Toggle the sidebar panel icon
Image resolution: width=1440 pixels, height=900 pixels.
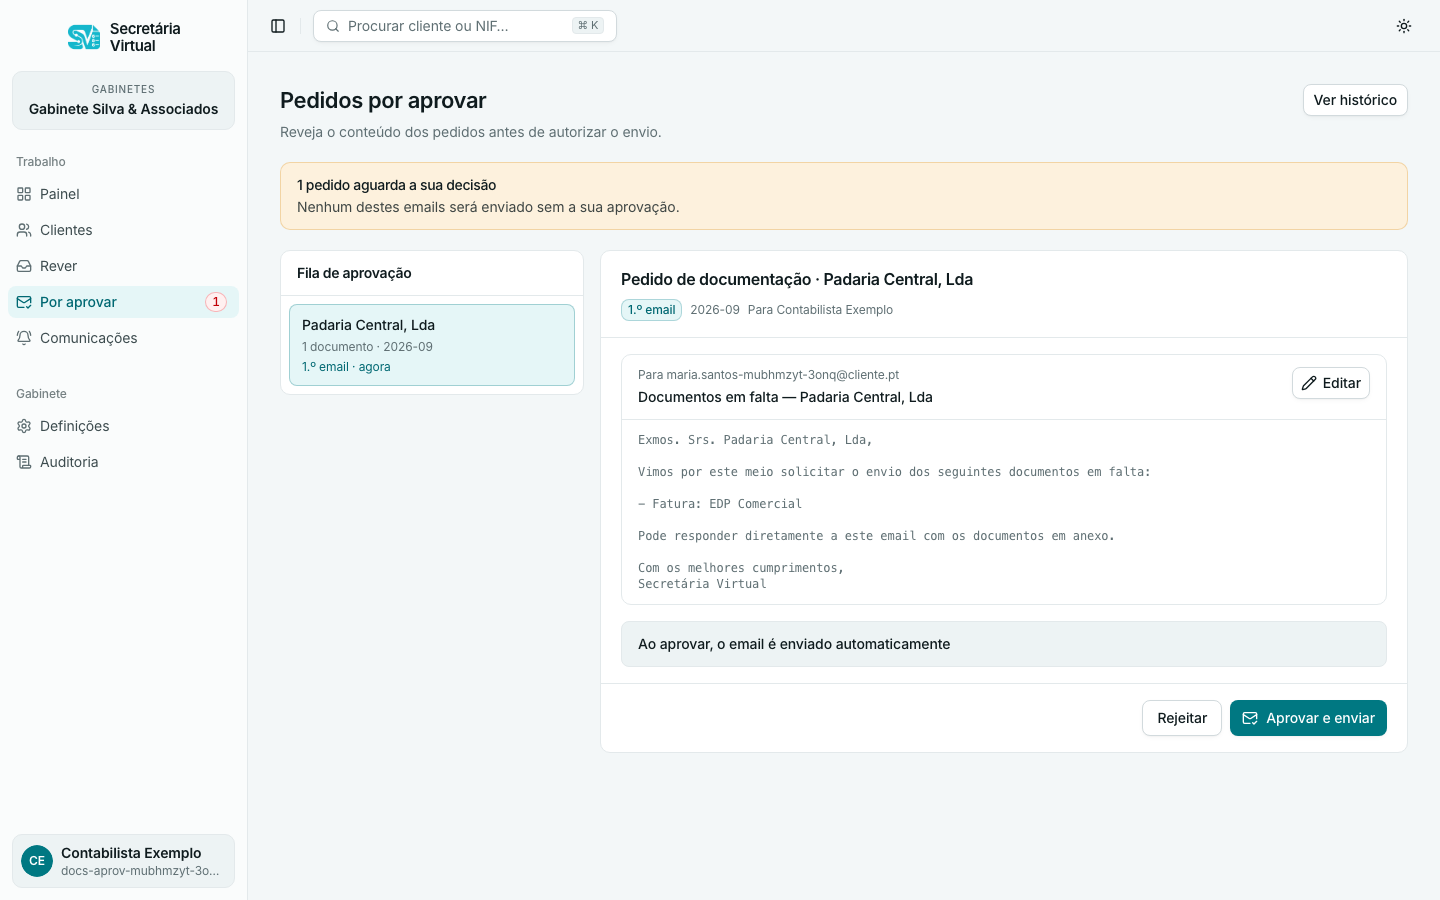coord(278,26)
